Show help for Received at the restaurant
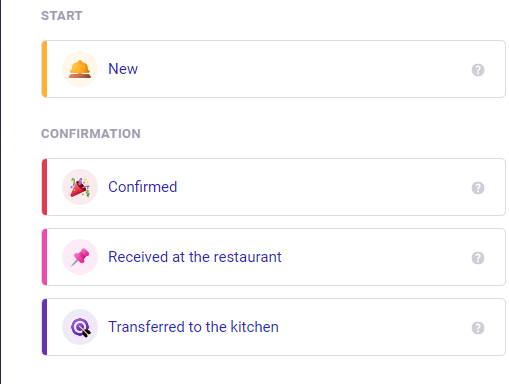 (478, 258)
